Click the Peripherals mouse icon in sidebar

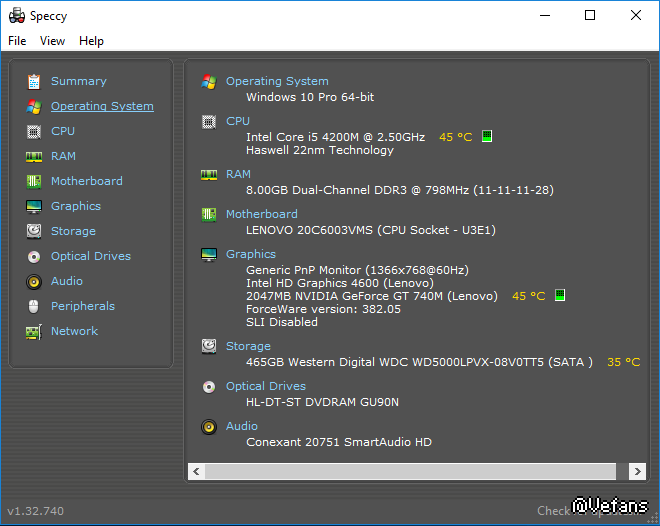[x=34, y=306]
